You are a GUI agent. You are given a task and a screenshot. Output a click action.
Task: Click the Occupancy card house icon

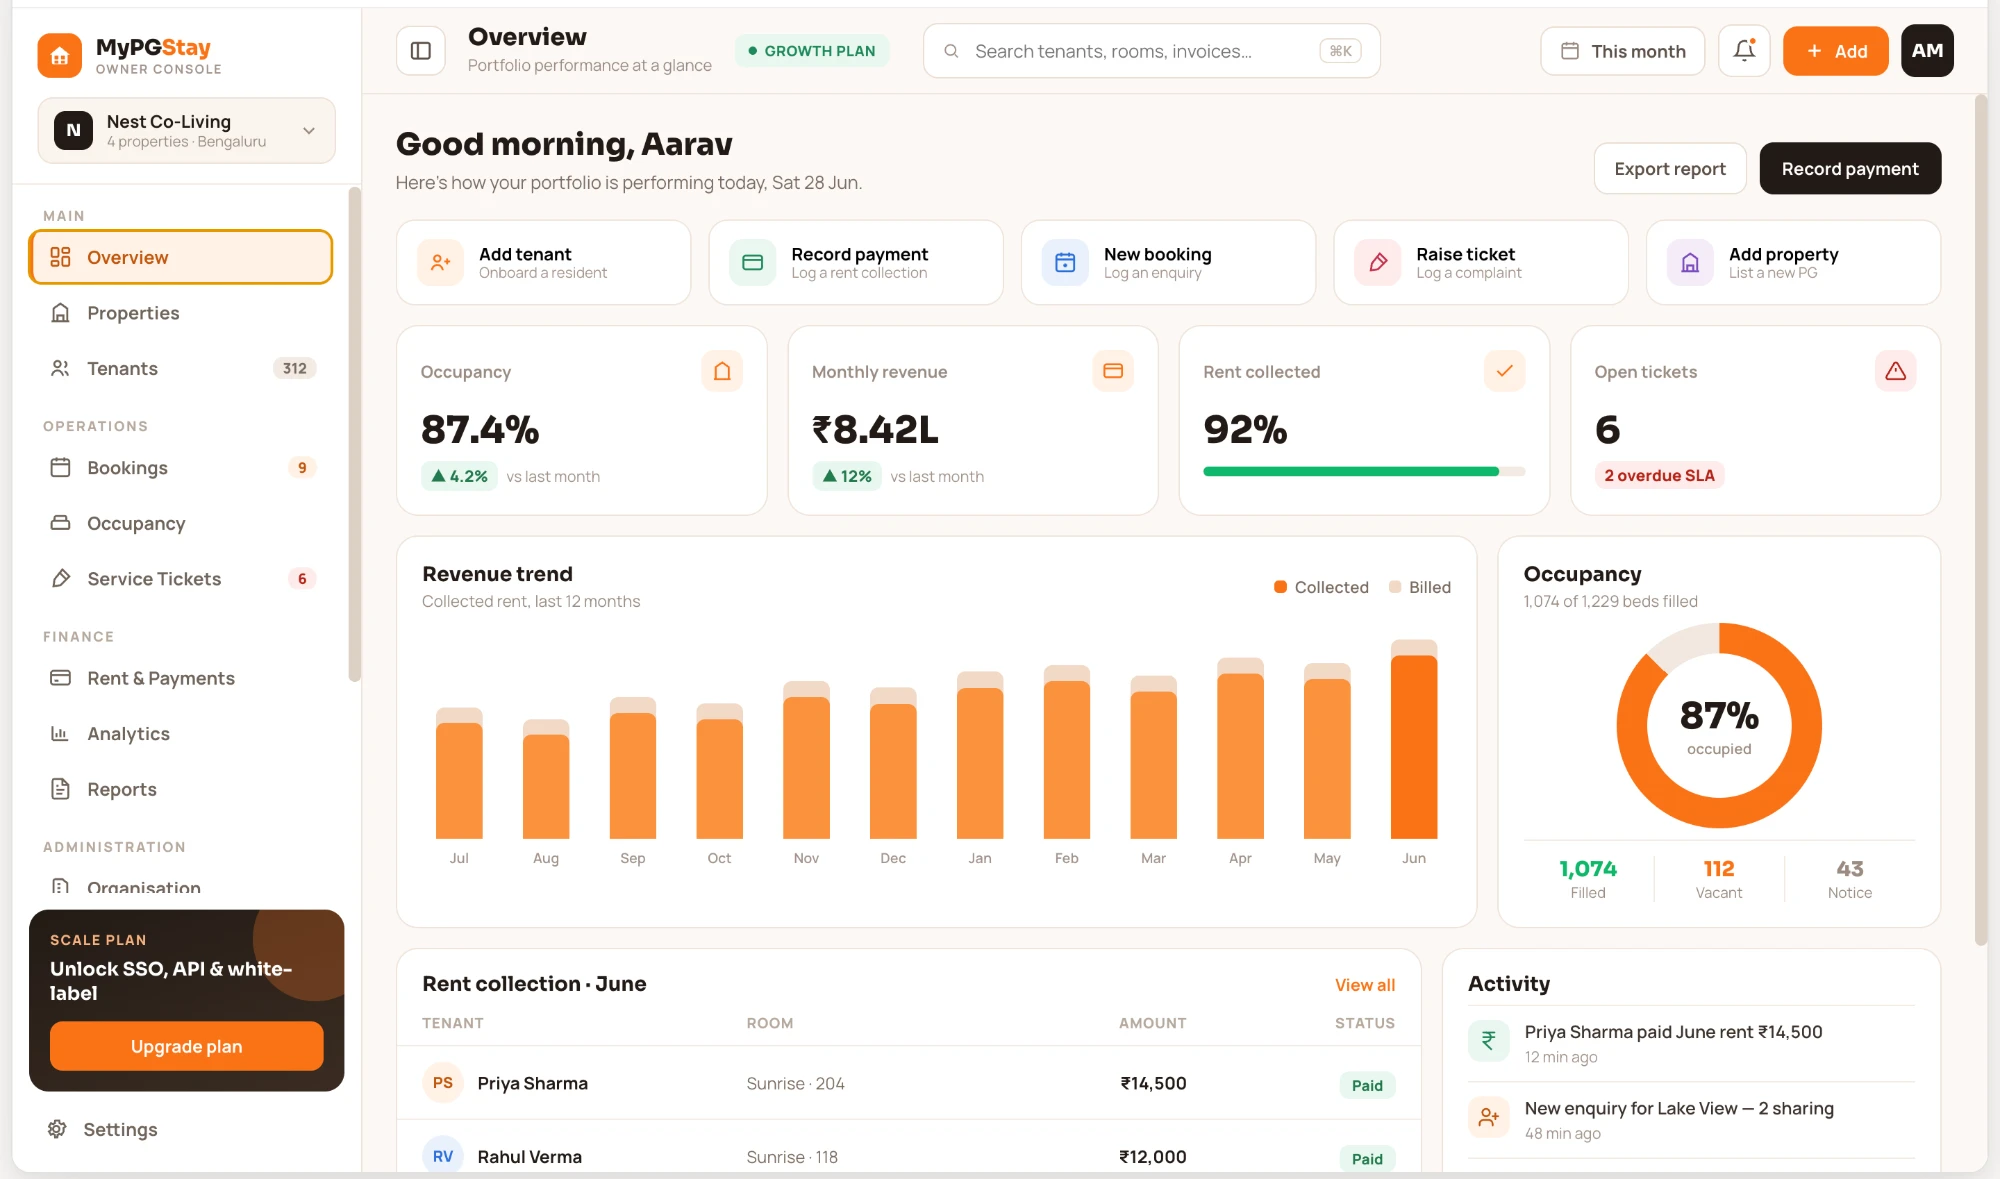coord(722,371)
